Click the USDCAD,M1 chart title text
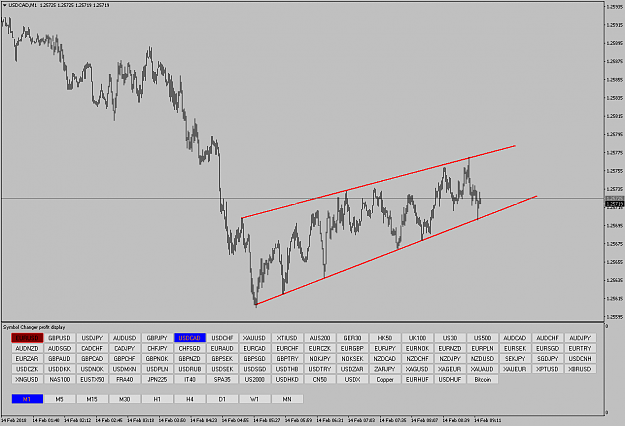 22,5
